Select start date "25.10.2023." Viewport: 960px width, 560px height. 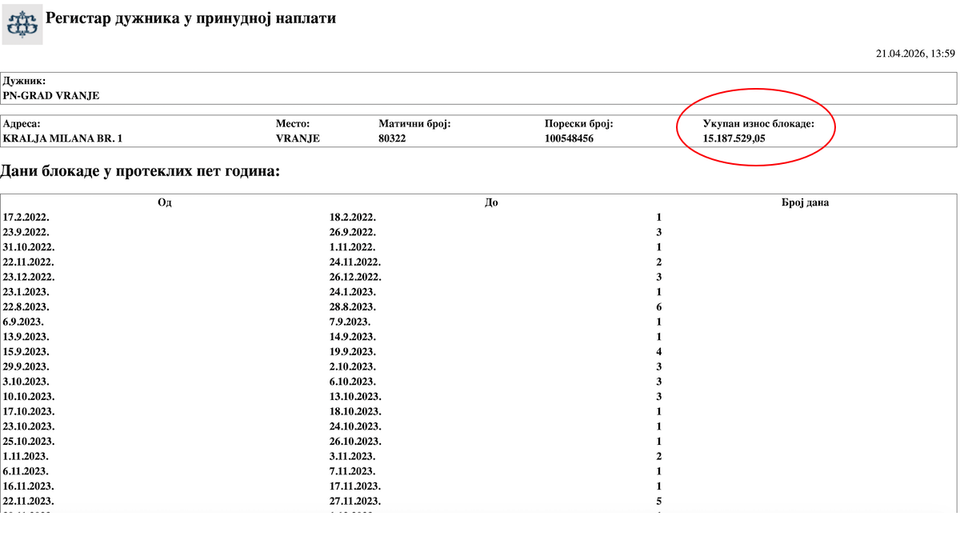tap(29, 441)
